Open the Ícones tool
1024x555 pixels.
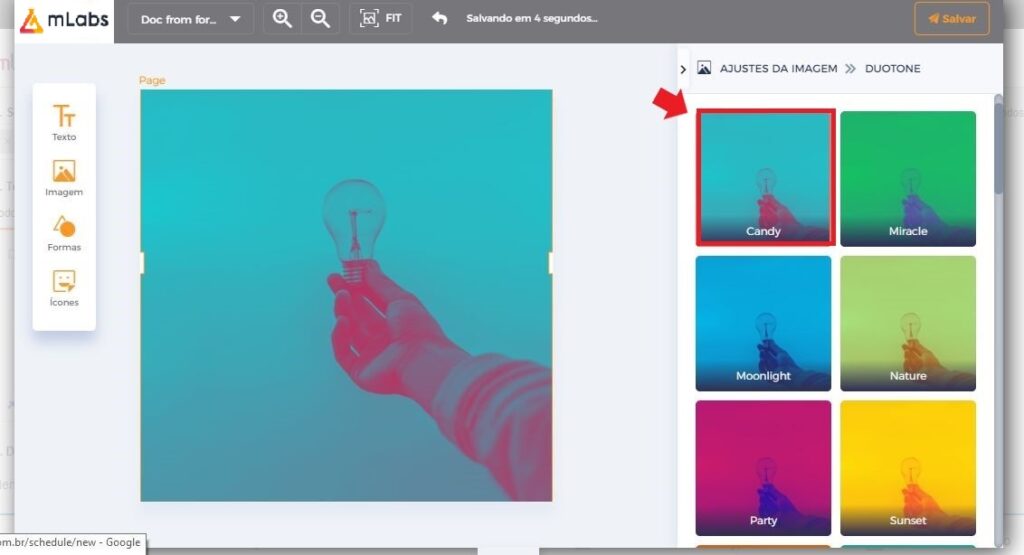(64, 288)
